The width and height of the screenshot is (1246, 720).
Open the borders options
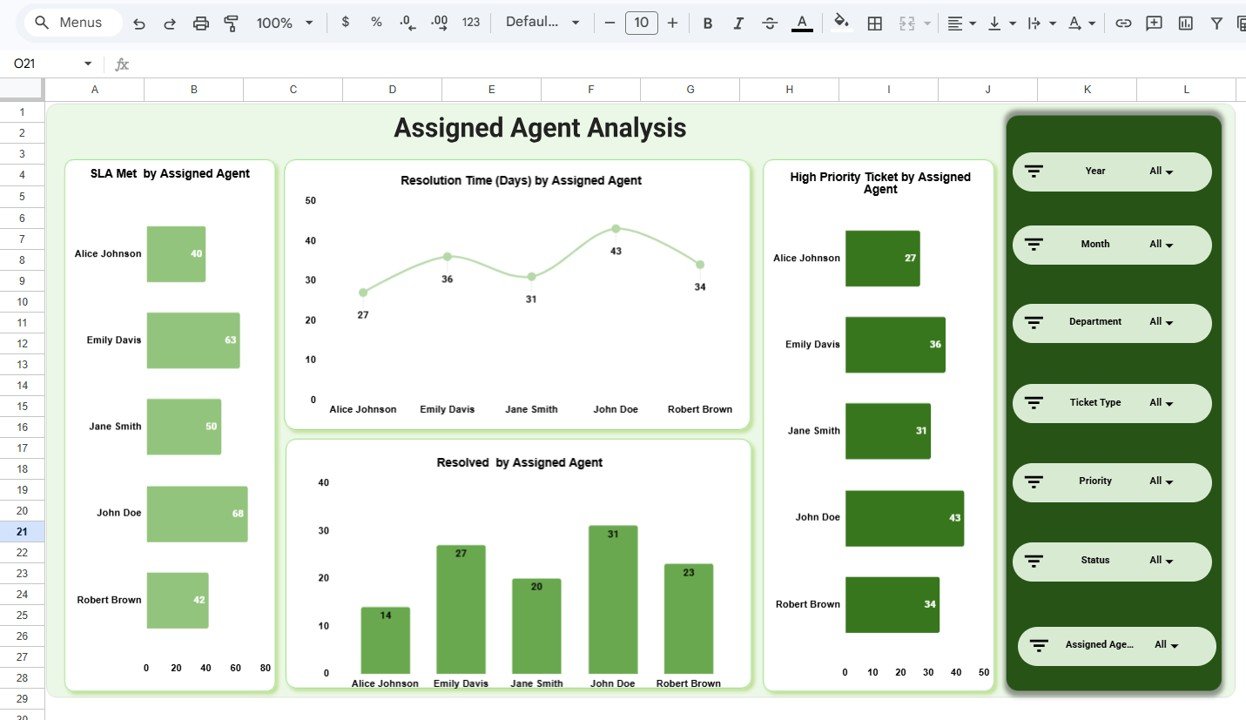[x=874, y=22]
